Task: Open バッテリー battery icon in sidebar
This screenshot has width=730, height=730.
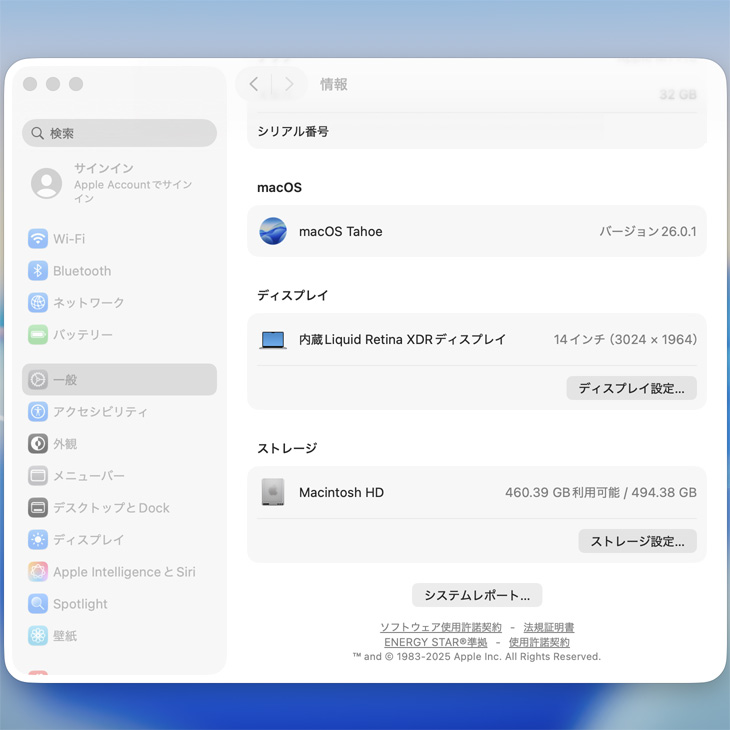Action: click(38, 335)
